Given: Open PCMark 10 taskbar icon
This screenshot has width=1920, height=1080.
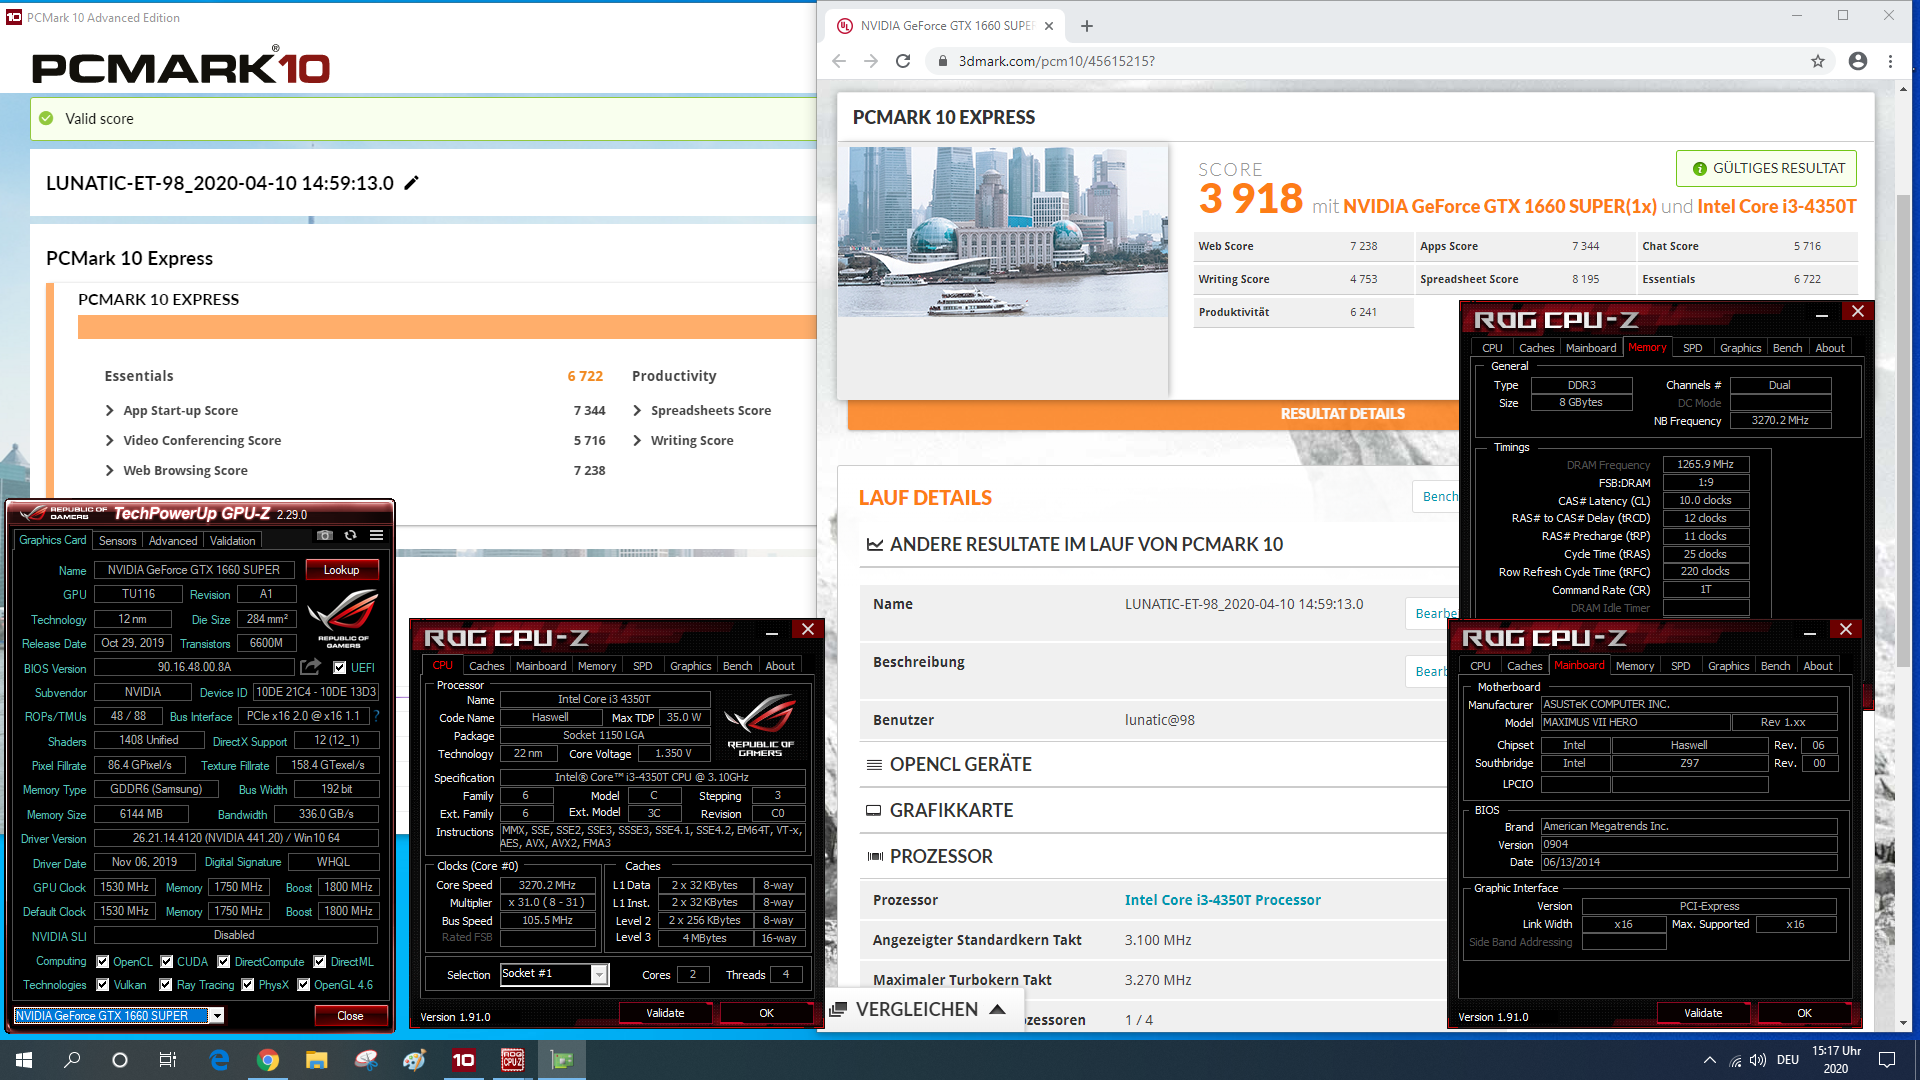Looking at the screenshot, I should (x=463, y=1060).
